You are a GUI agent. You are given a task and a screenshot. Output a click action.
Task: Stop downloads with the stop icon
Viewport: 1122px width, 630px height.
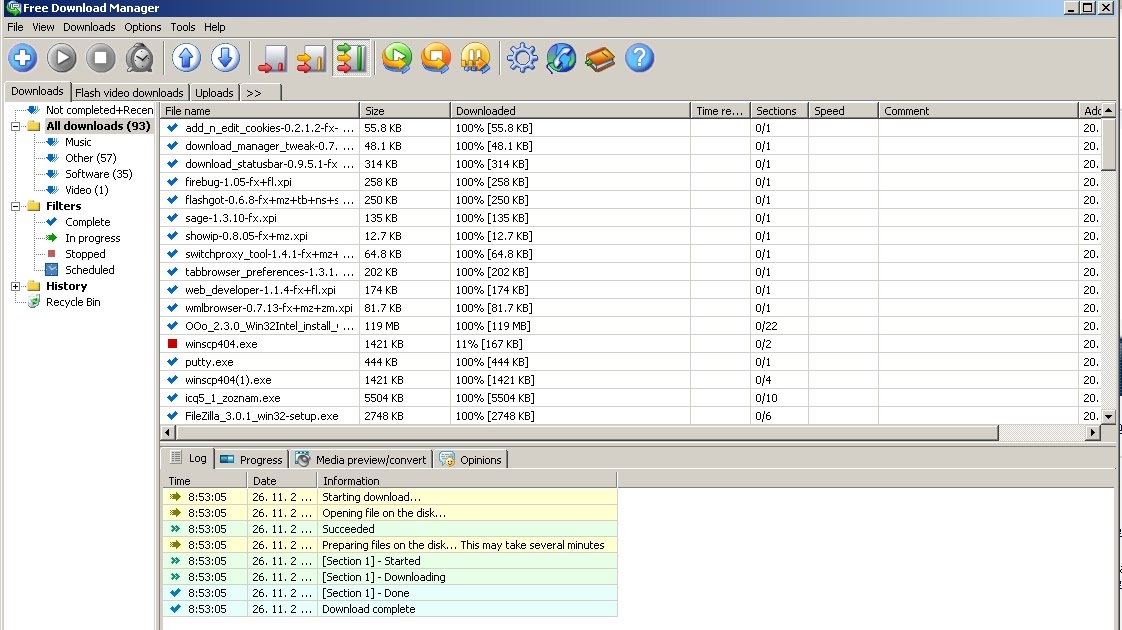(x=101, y=58)
